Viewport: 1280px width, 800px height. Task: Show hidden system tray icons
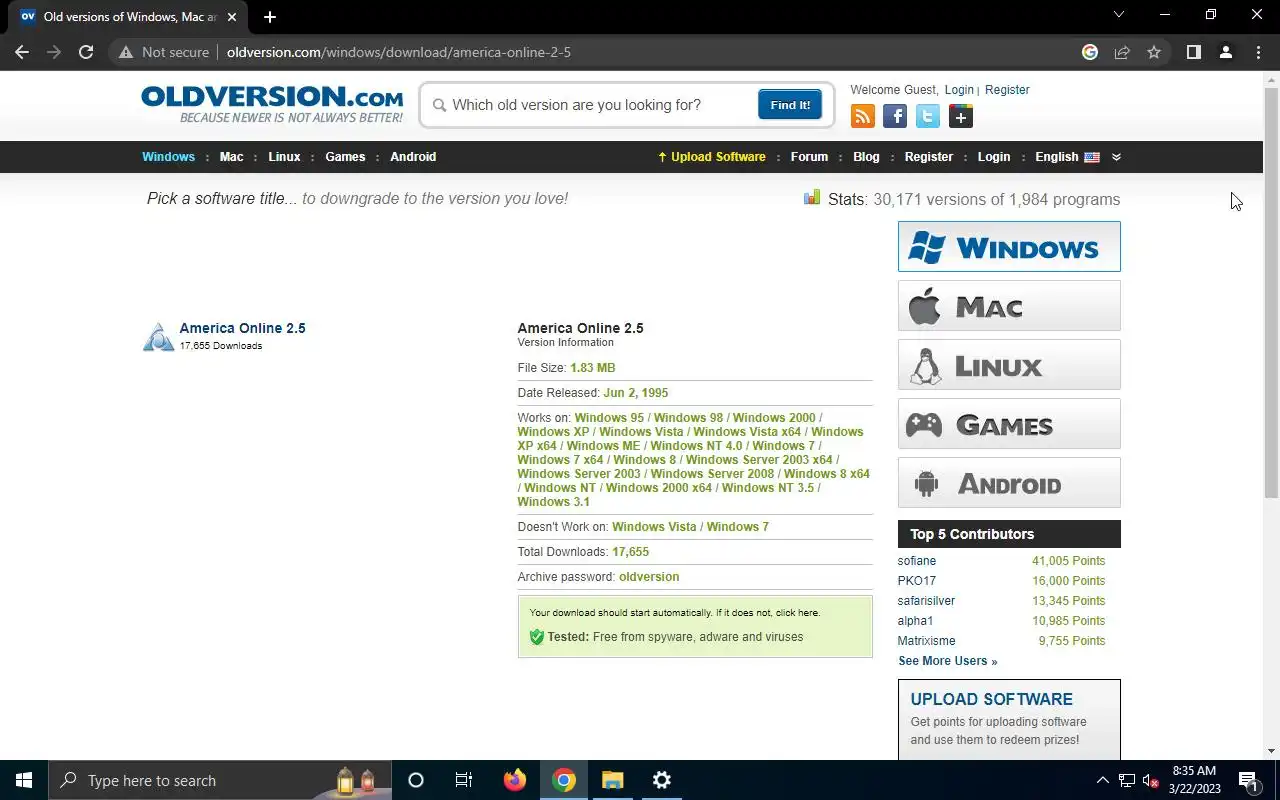(1103, 780)
